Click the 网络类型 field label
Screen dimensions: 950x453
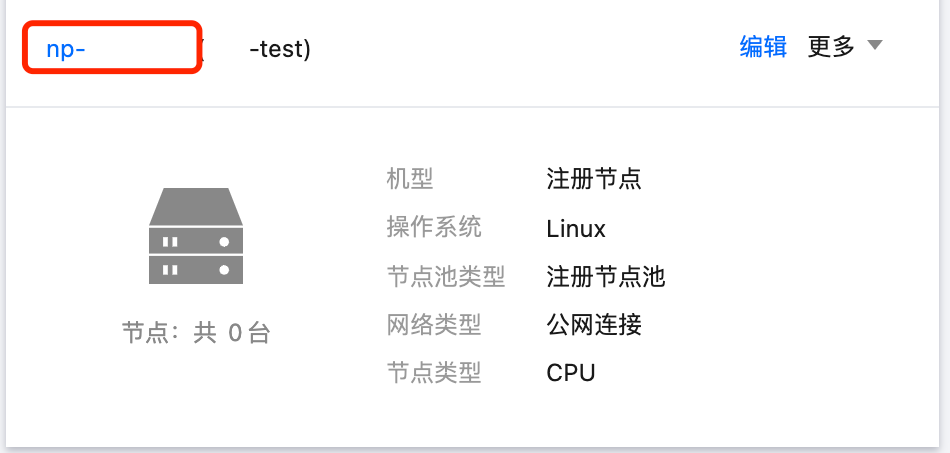click(434, 324)
